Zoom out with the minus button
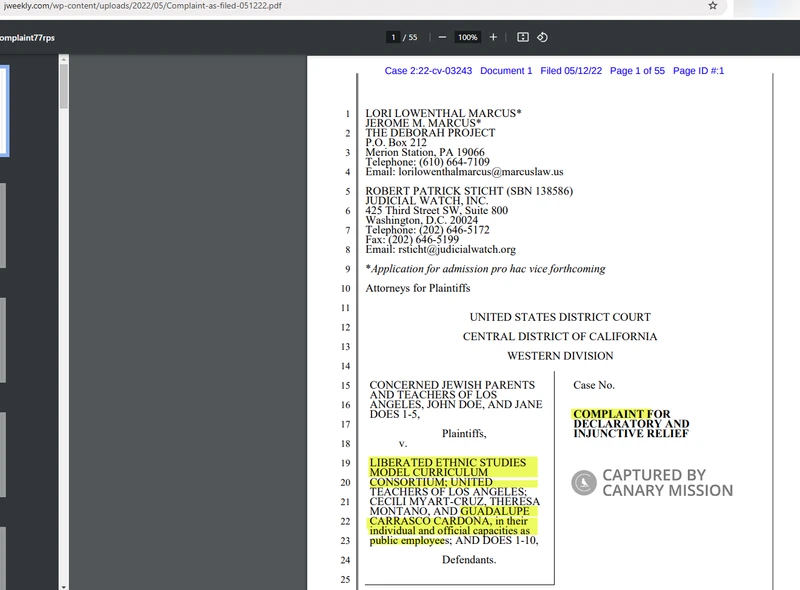Screen dimensions: 800x590 click(442, 37)
